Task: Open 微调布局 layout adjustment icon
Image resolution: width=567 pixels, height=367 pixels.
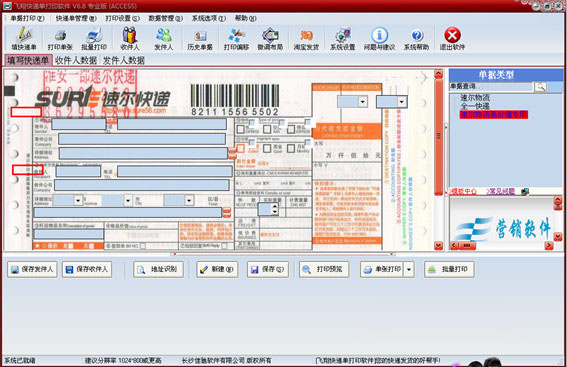Action: tap(270, 39)
